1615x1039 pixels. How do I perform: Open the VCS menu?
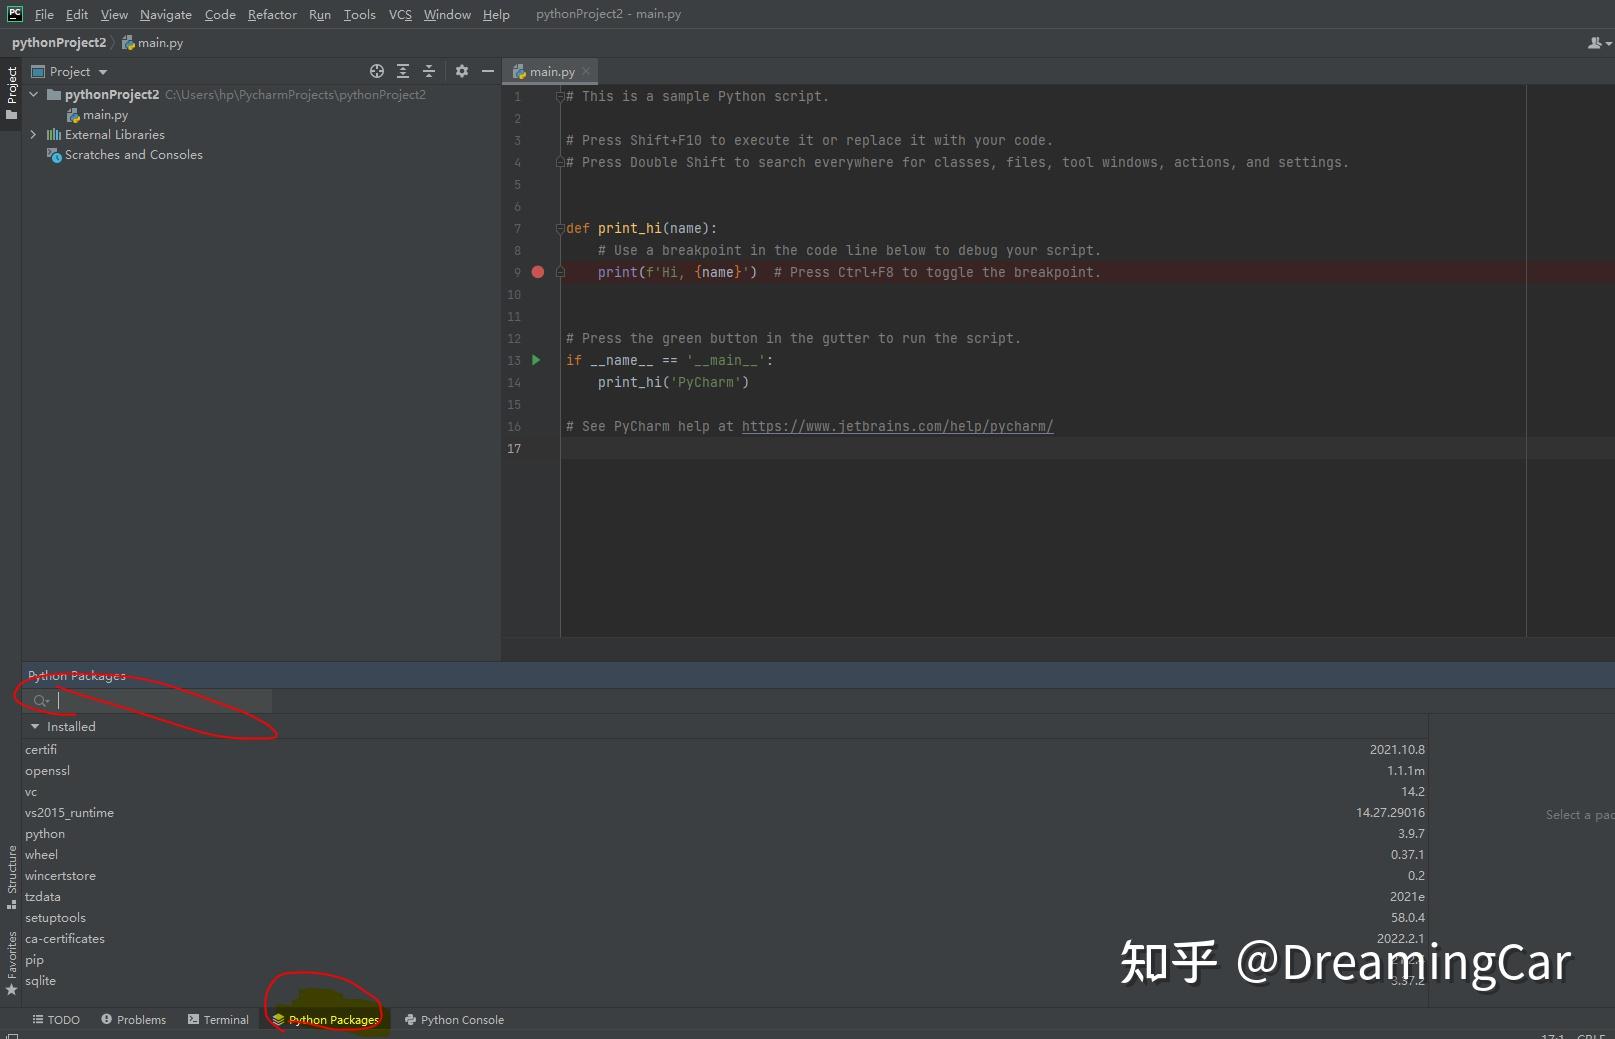[x=400, y=14]
